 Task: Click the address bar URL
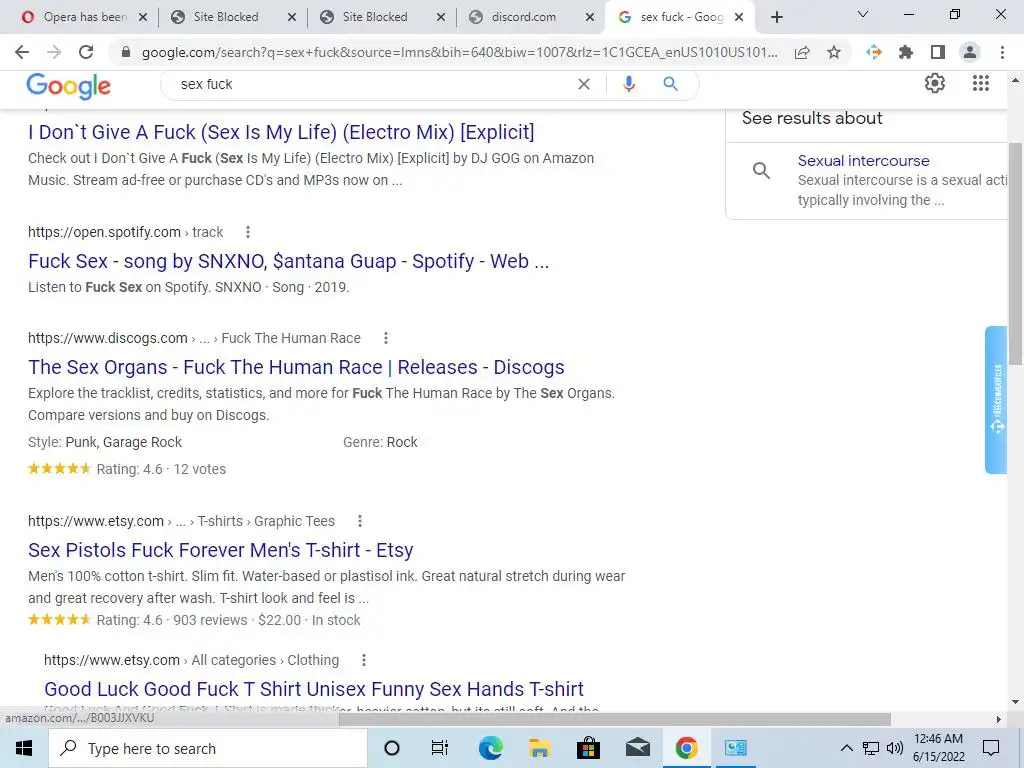(460, 52)
